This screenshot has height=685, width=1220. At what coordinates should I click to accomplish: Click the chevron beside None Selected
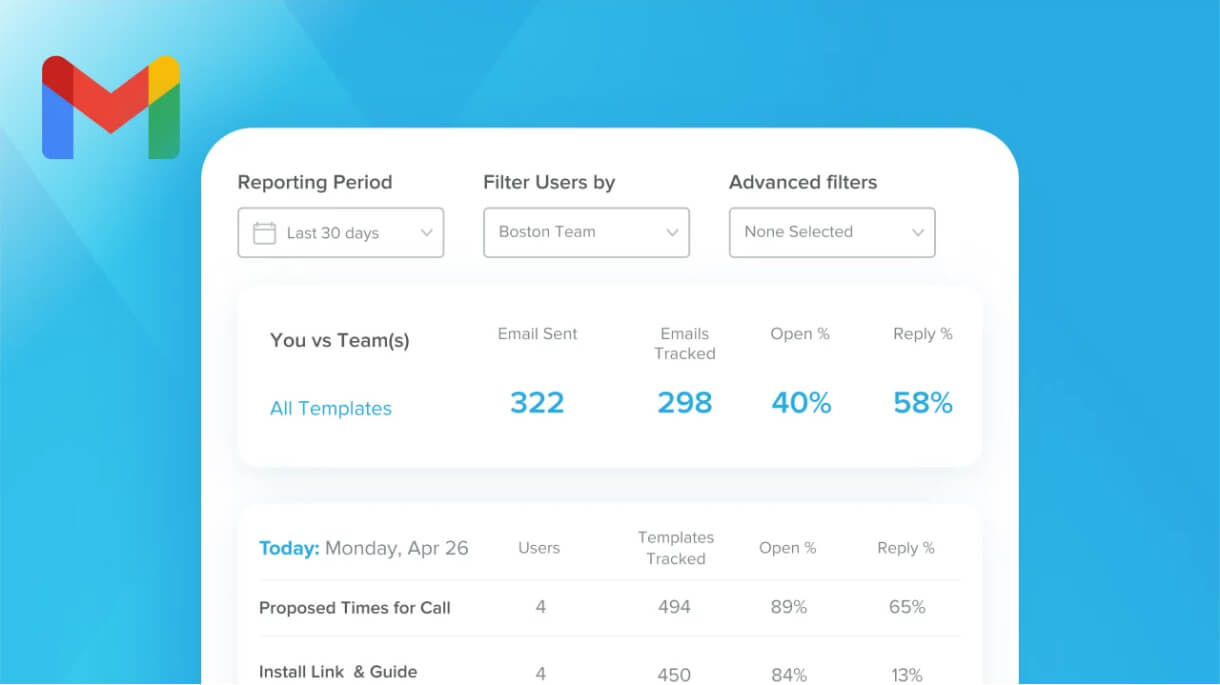(x=918, y=233)
